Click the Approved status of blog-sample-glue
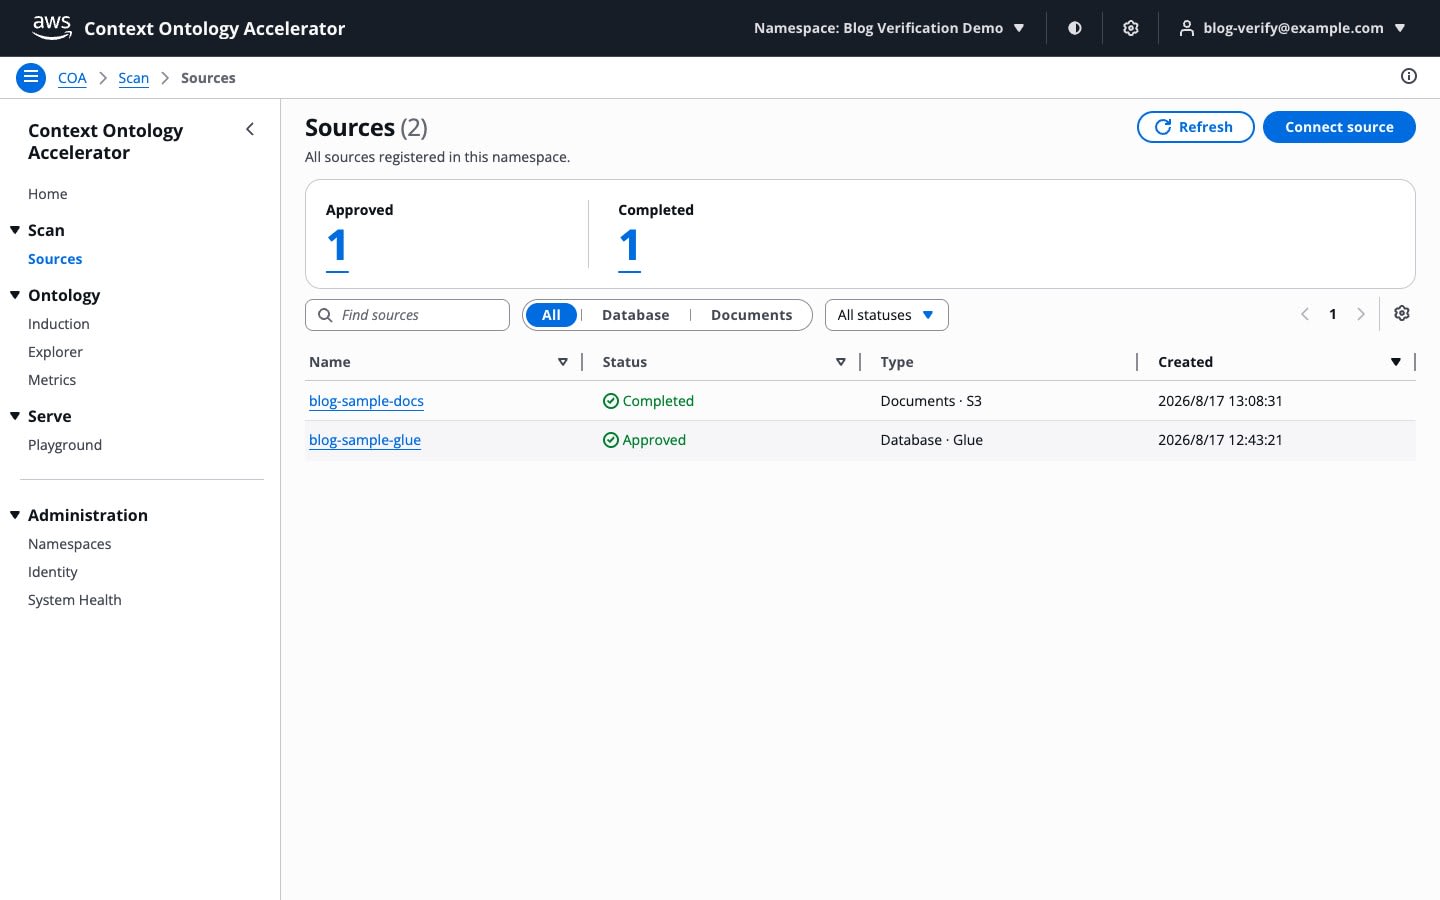 pos(644,440)
